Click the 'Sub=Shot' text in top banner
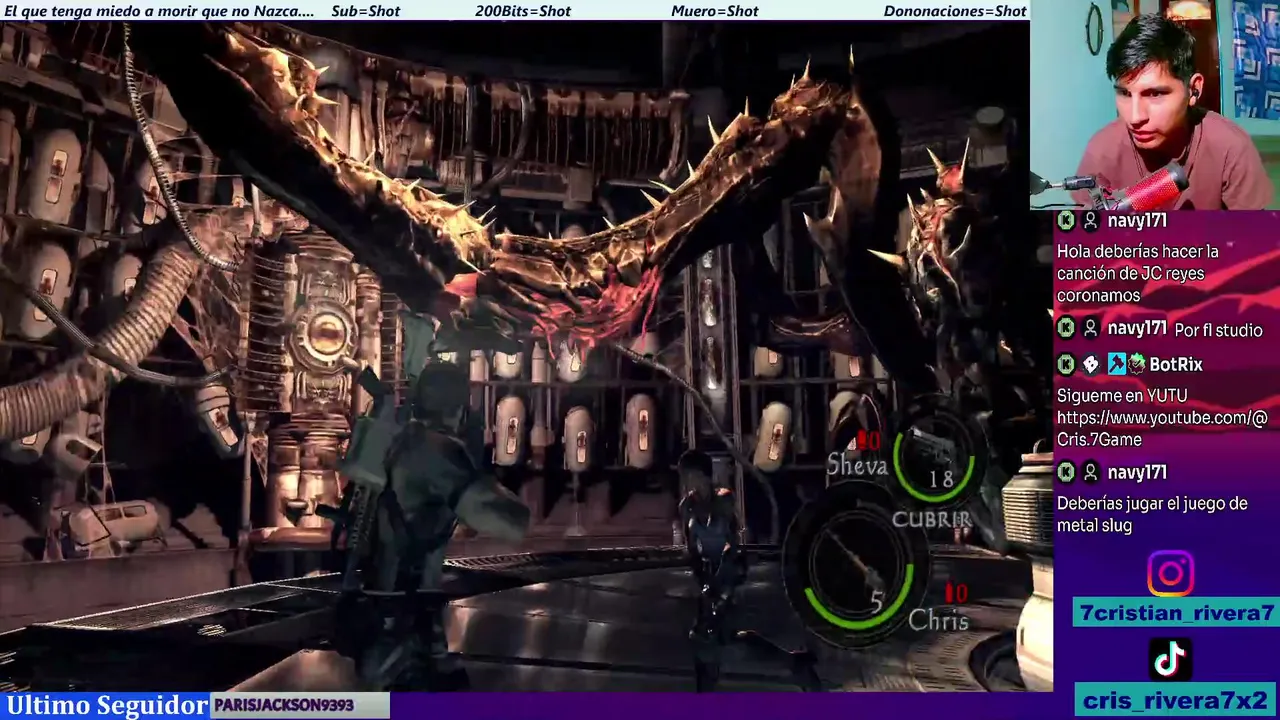The height and width of the screenshot is (720, 1280). click(366, 11)
